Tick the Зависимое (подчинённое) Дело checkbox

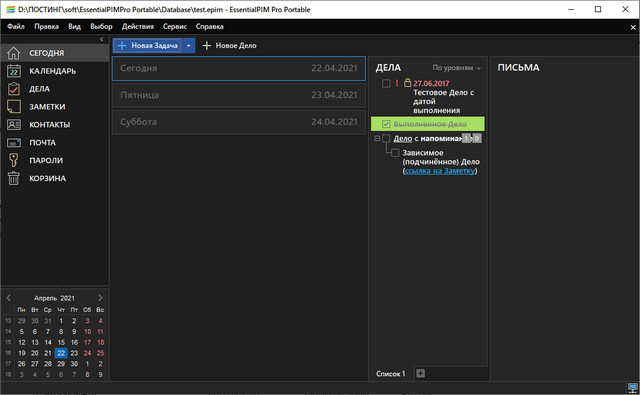click(395, 153)
